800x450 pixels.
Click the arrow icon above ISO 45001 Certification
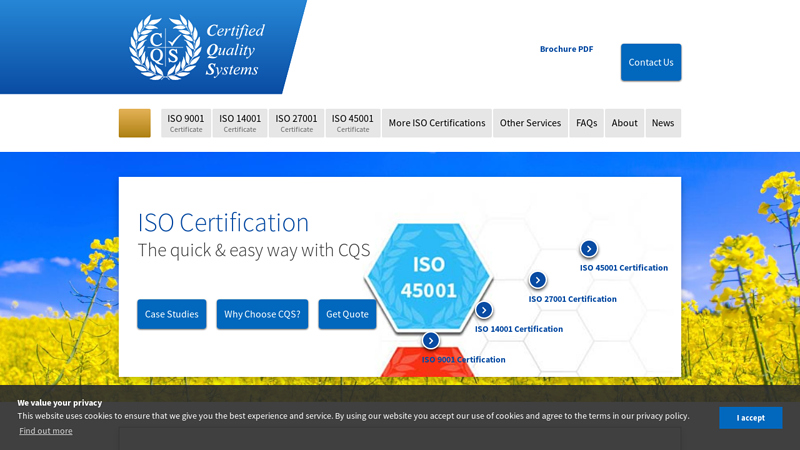589,248
